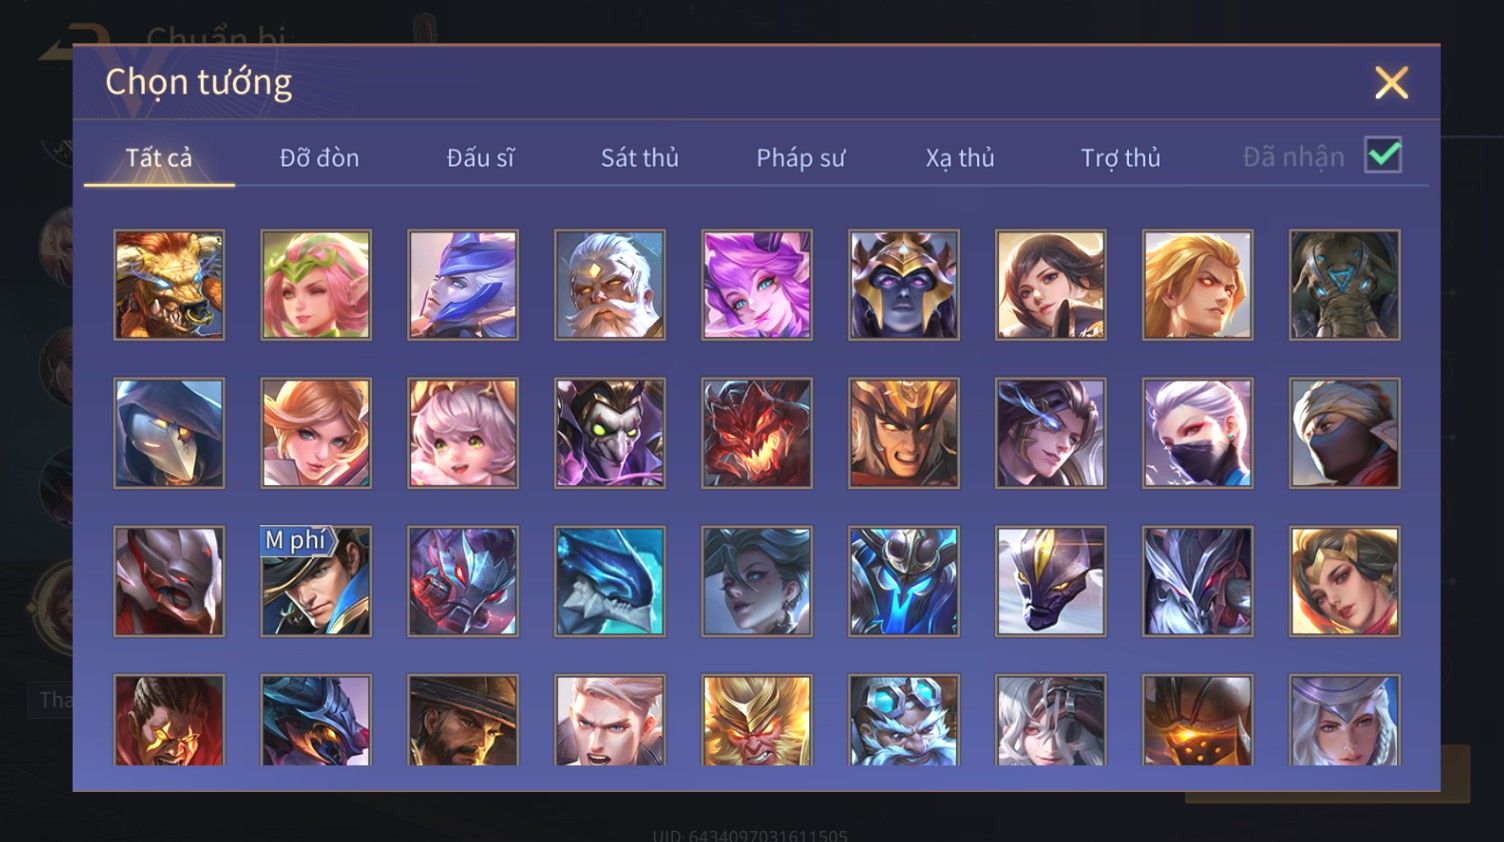Select the 'Tất cả' tab

click(159, 158)
